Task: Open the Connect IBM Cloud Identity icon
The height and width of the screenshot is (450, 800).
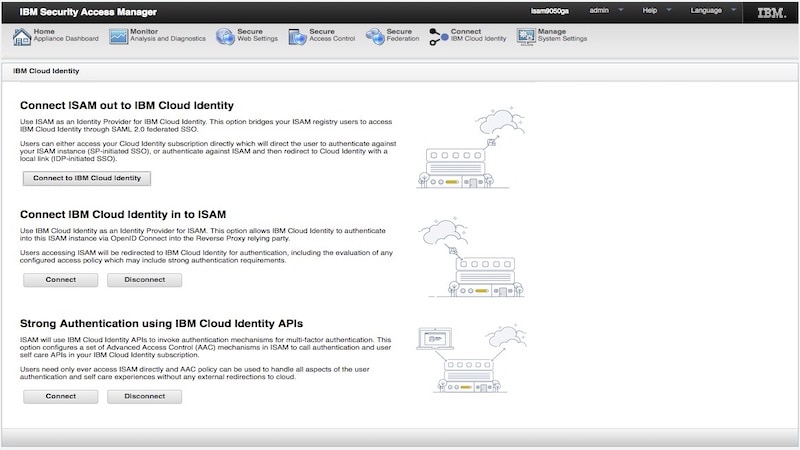Action: (438, 37)
